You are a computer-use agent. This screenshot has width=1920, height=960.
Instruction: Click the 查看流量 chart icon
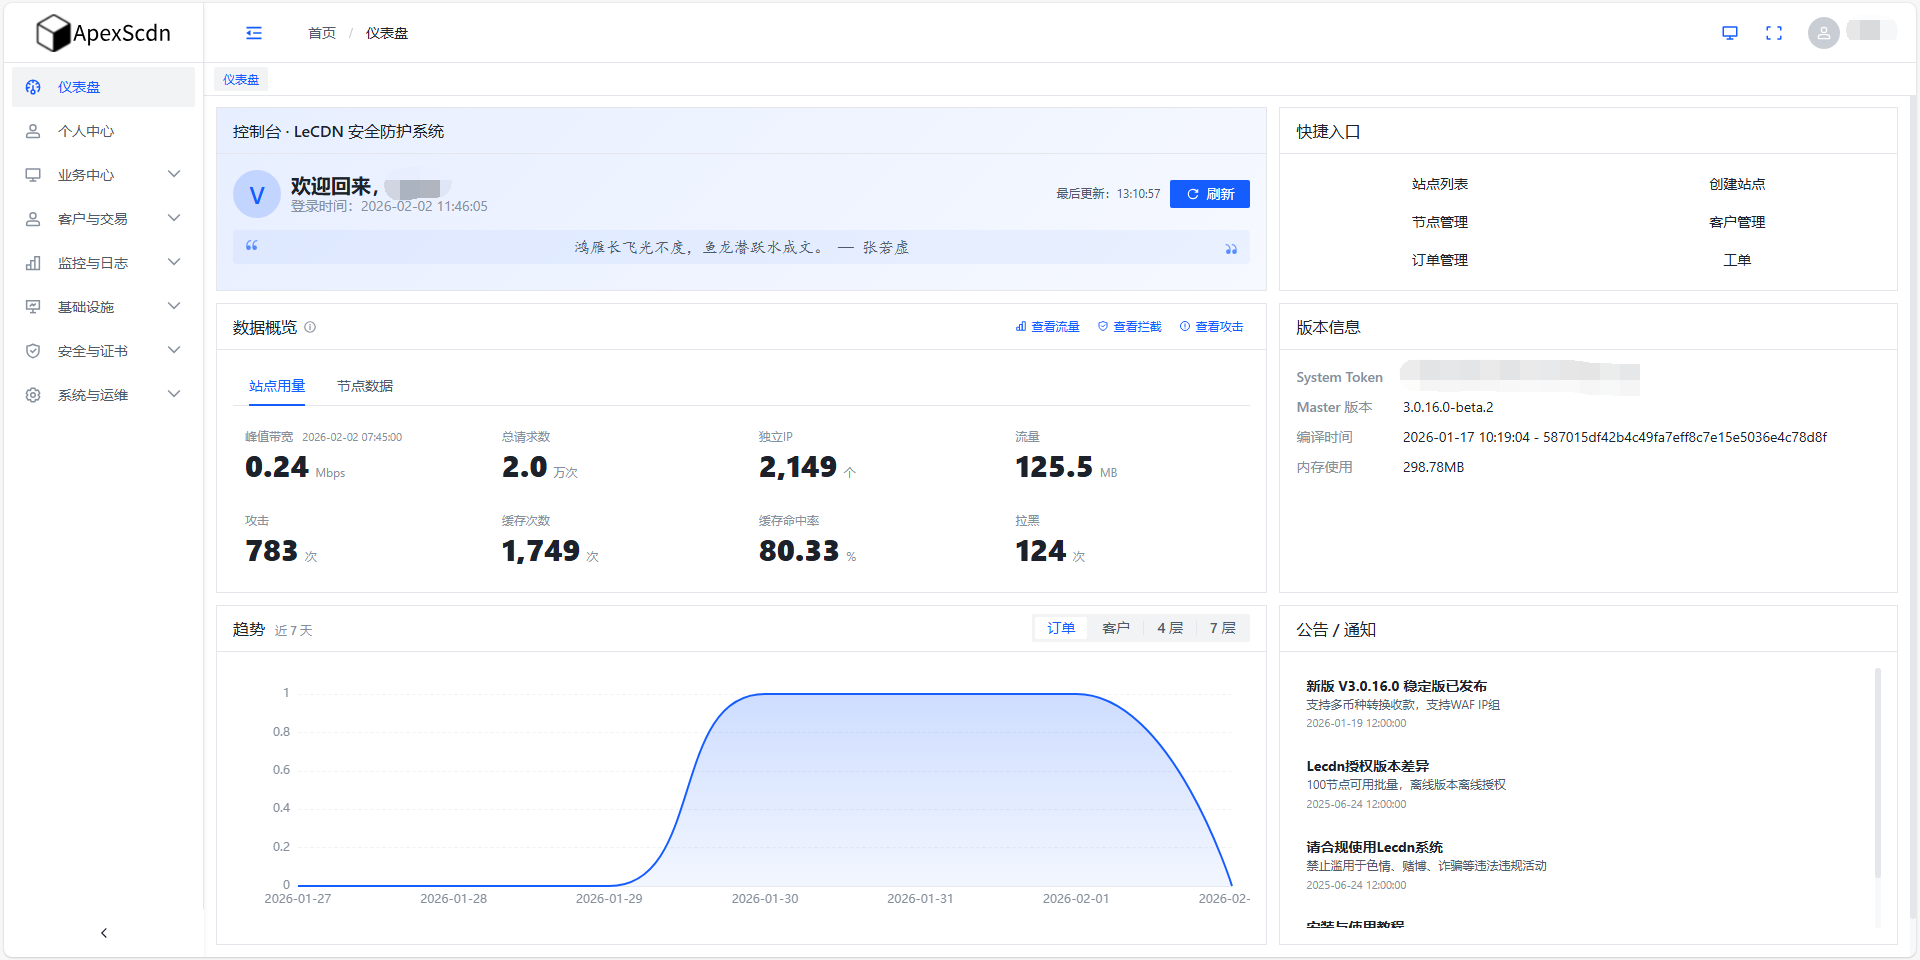pyautogui.click(x=1020, y=326)
